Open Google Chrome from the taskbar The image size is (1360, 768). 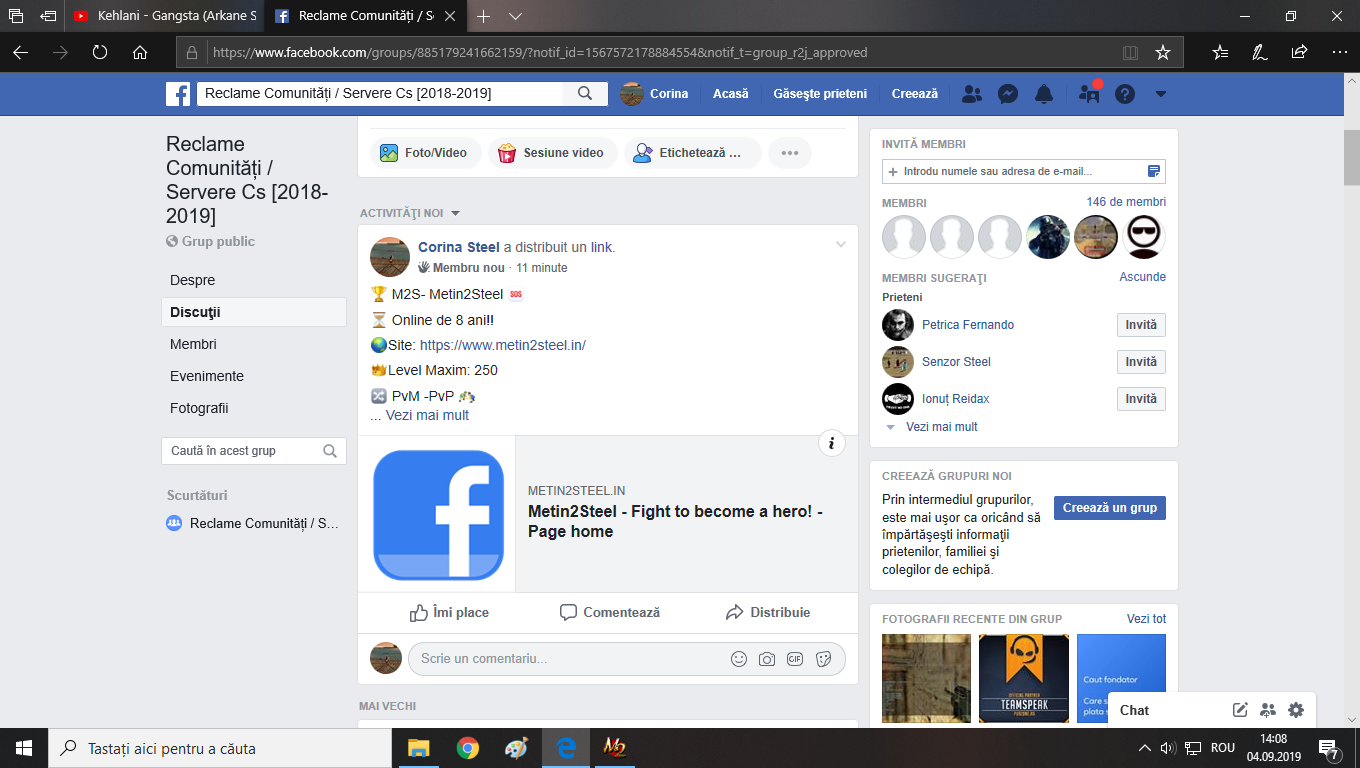tap(467, 748)
